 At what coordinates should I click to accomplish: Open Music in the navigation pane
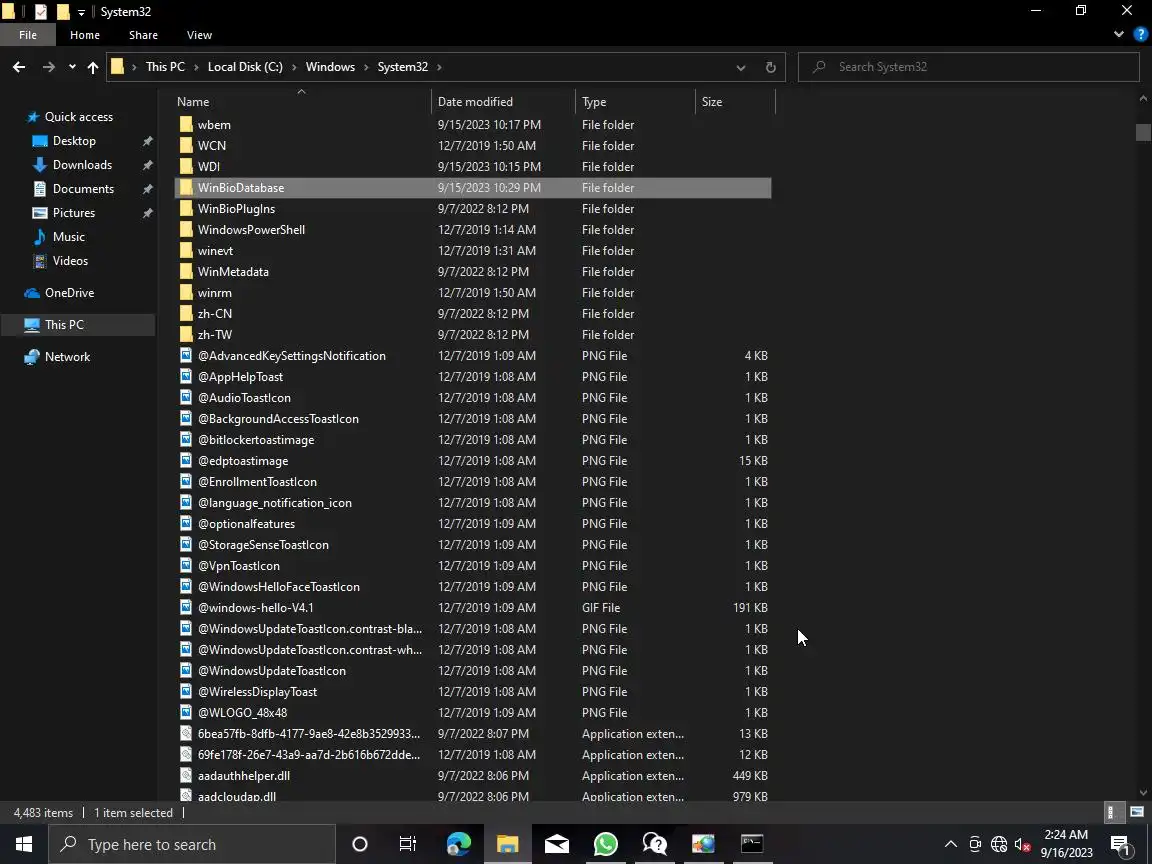coord(68,237)
